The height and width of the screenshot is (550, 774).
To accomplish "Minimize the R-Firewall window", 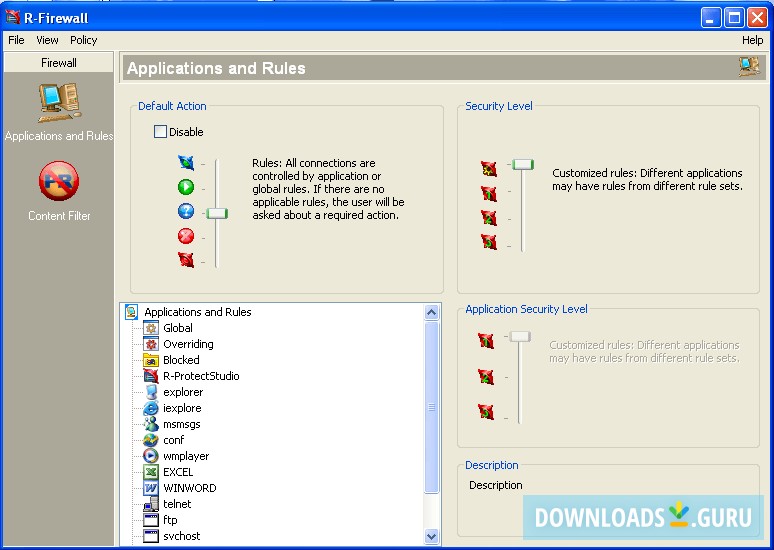I will (x=711, y=18).
